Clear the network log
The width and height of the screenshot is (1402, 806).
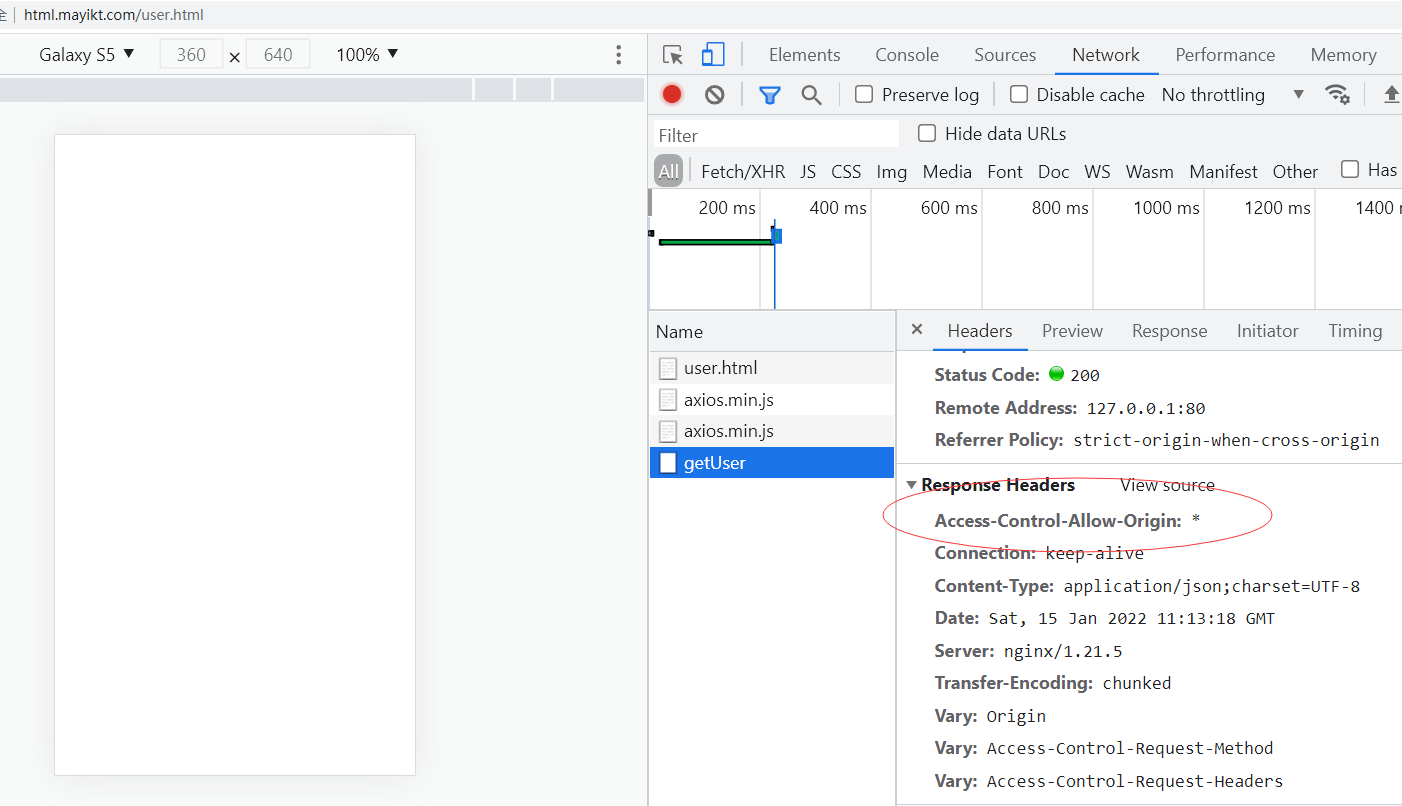714,95
